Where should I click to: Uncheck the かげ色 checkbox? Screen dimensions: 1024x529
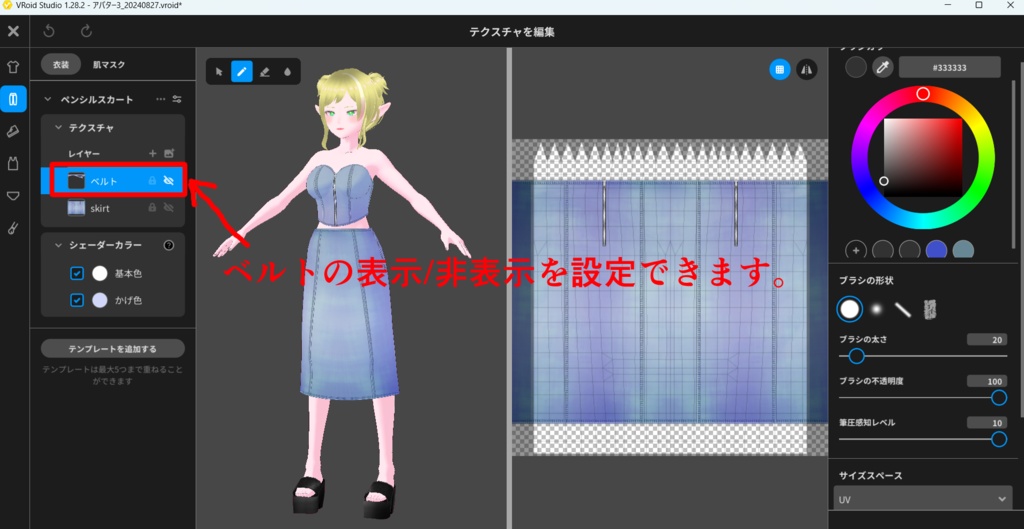pyautogui.click(x=77, y=300)
